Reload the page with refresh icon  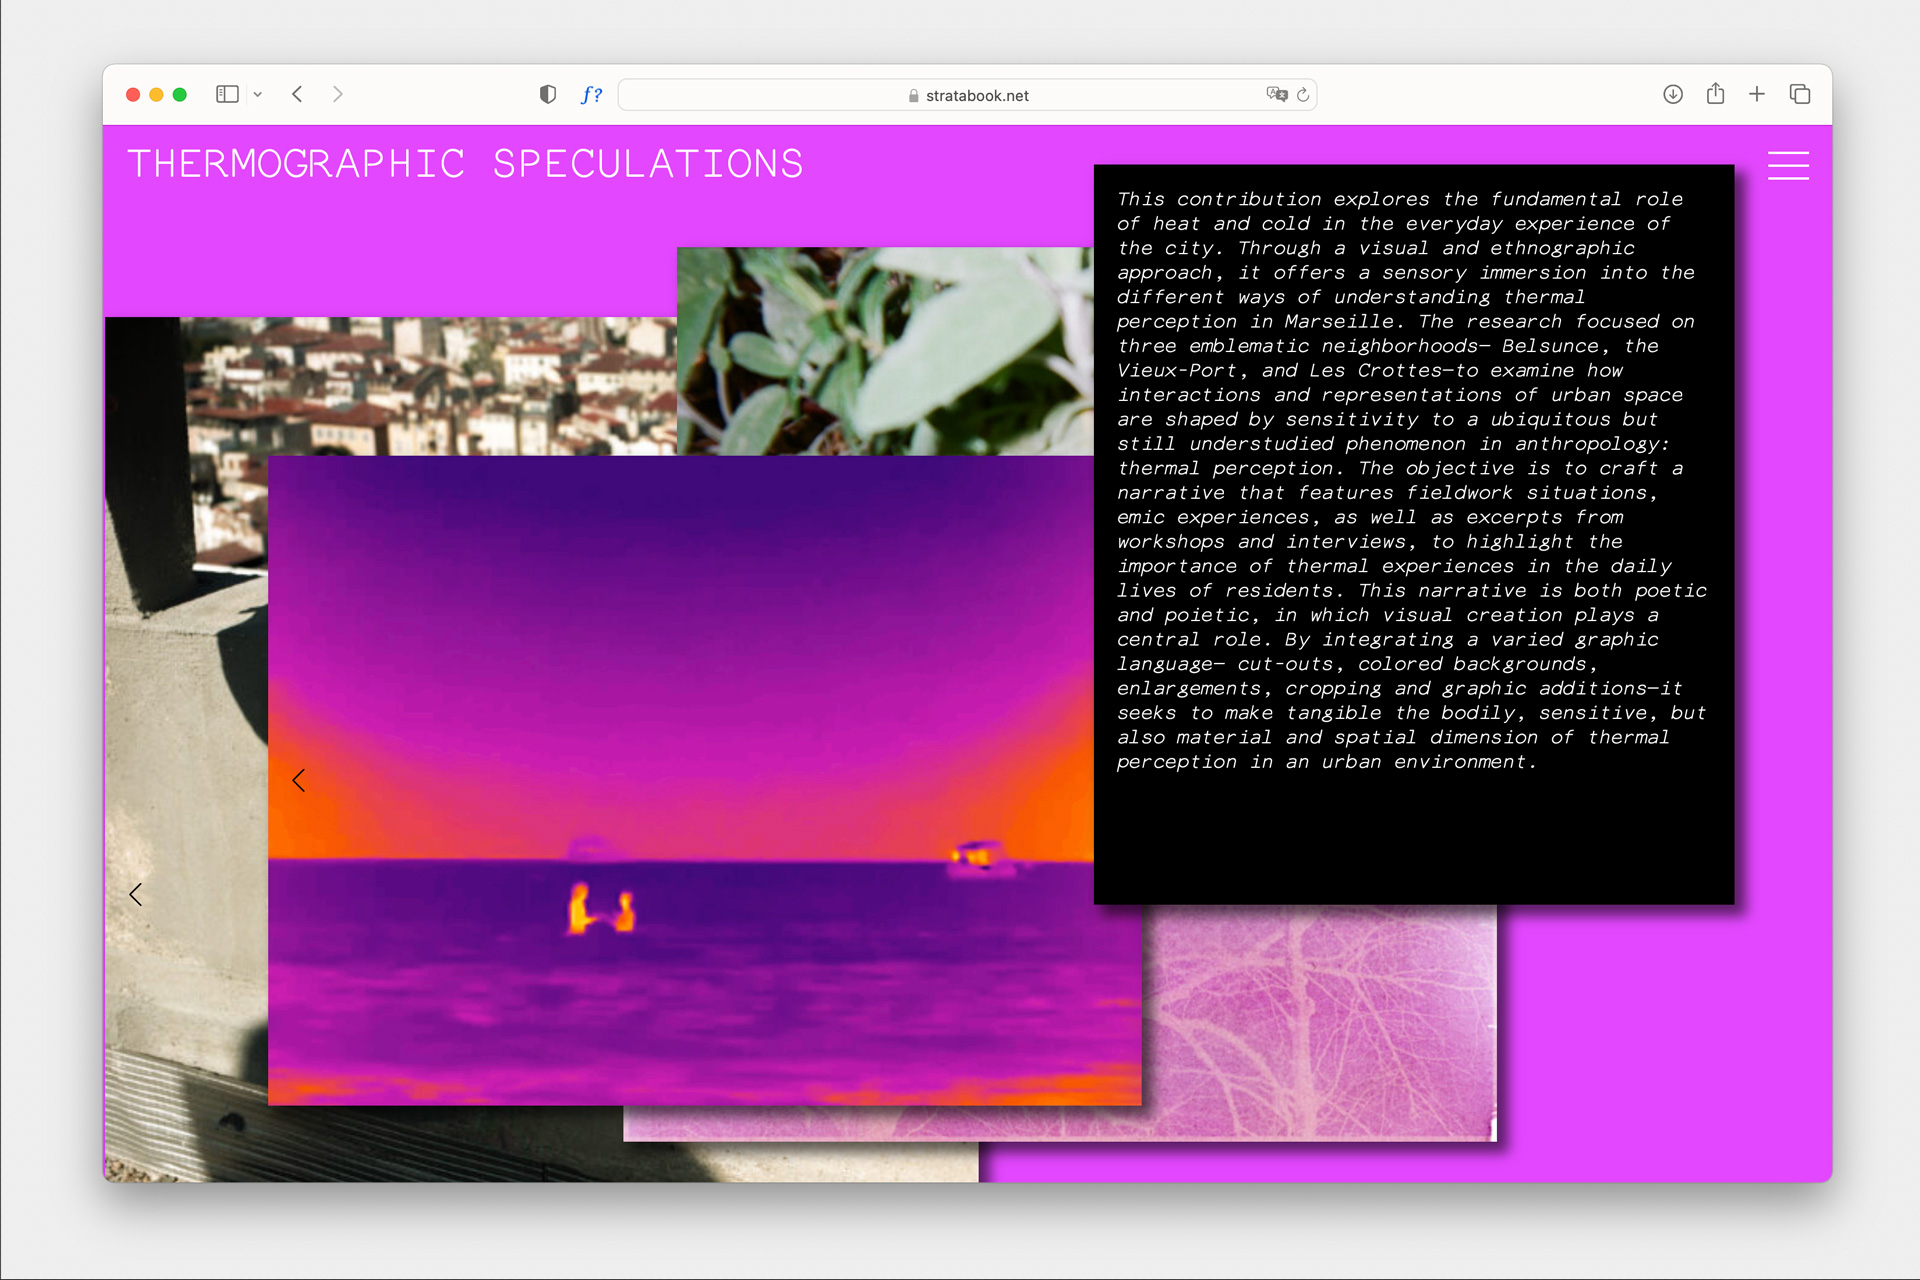pyautogui.click(x=1303, y=95)
